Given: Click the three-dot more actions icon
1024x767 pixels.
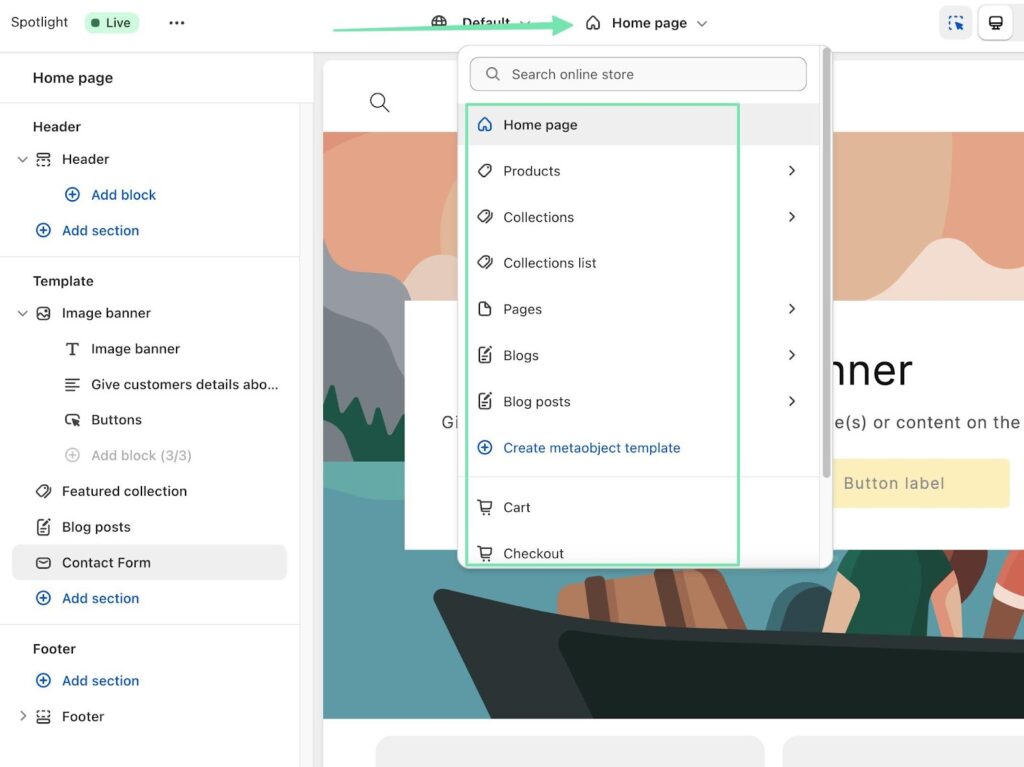Looking at the screenshot, I should click(177, 23).
